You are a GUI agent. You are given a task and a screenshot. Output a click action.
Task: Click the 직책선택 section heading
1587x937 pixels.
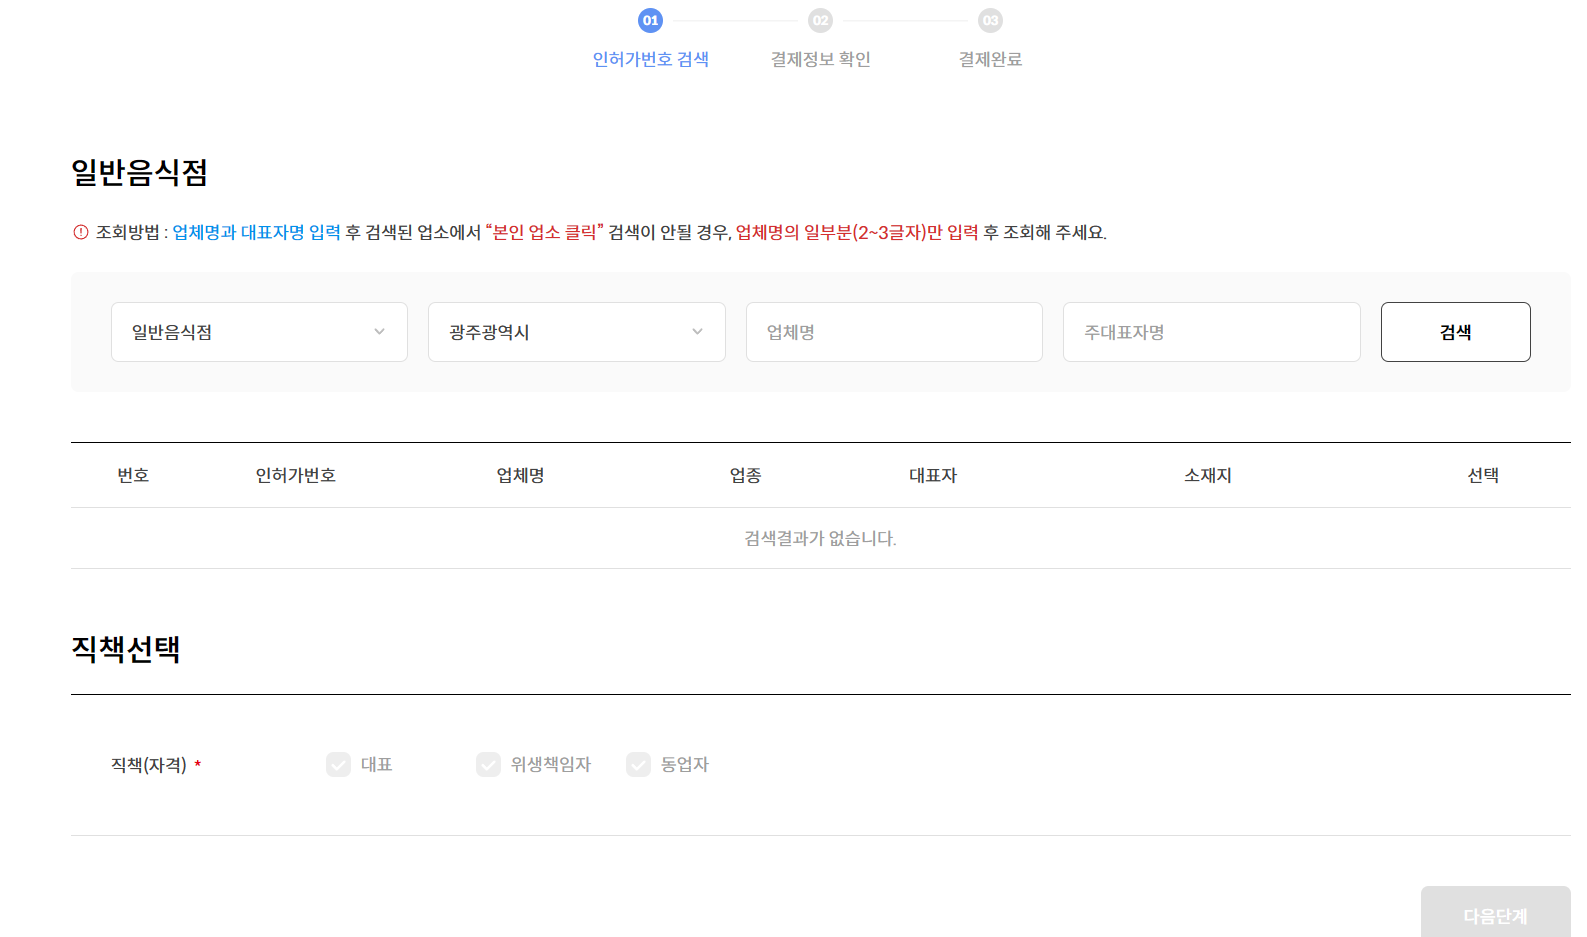point(126,649)
